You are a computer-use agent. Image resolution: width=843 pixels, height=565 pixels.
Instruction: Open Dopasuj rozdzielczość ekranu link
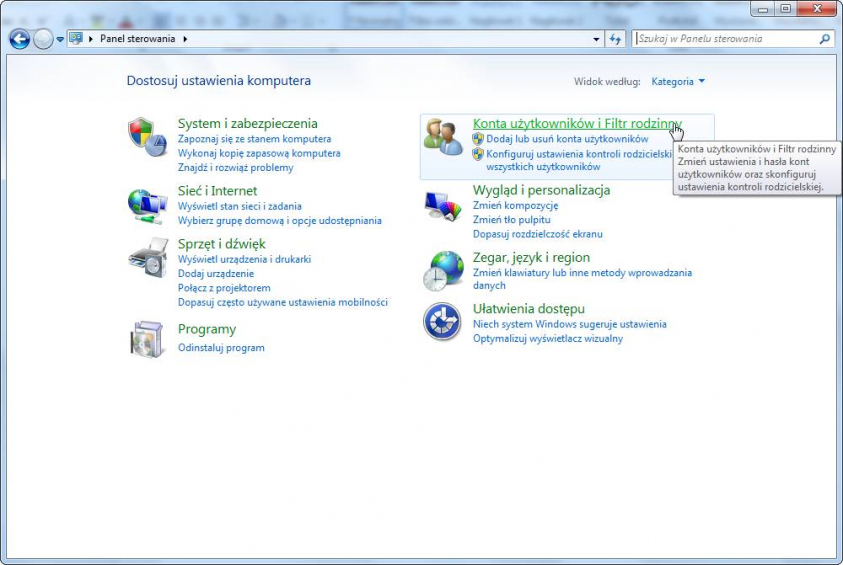(537, 234)
